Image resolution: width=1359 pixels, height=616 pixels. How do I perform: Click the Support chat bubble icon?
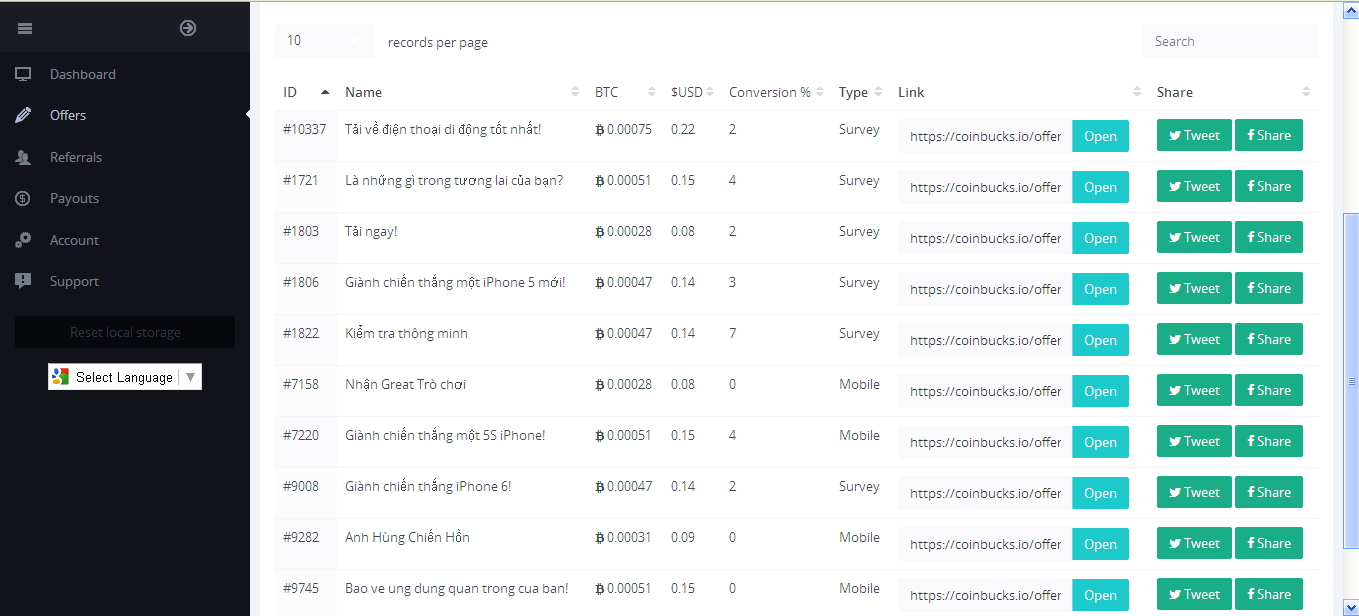[23, 281]
